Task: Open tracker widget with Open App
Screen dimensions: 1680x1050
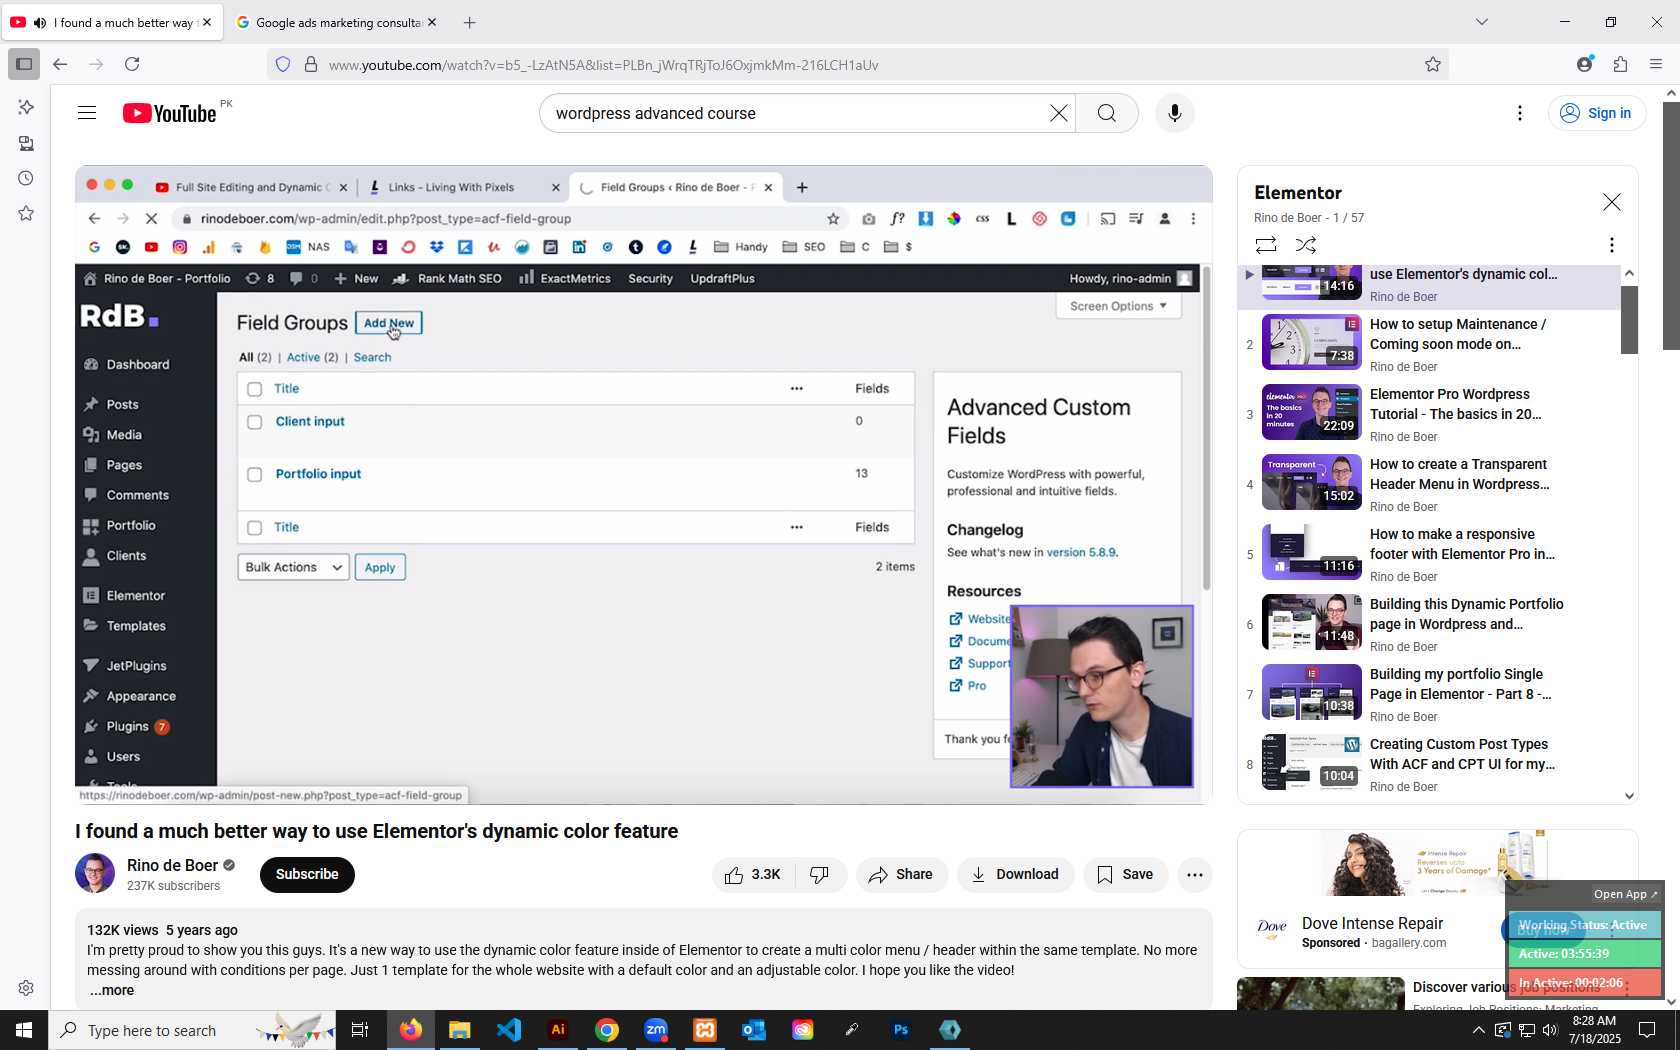Action: 1625,894
